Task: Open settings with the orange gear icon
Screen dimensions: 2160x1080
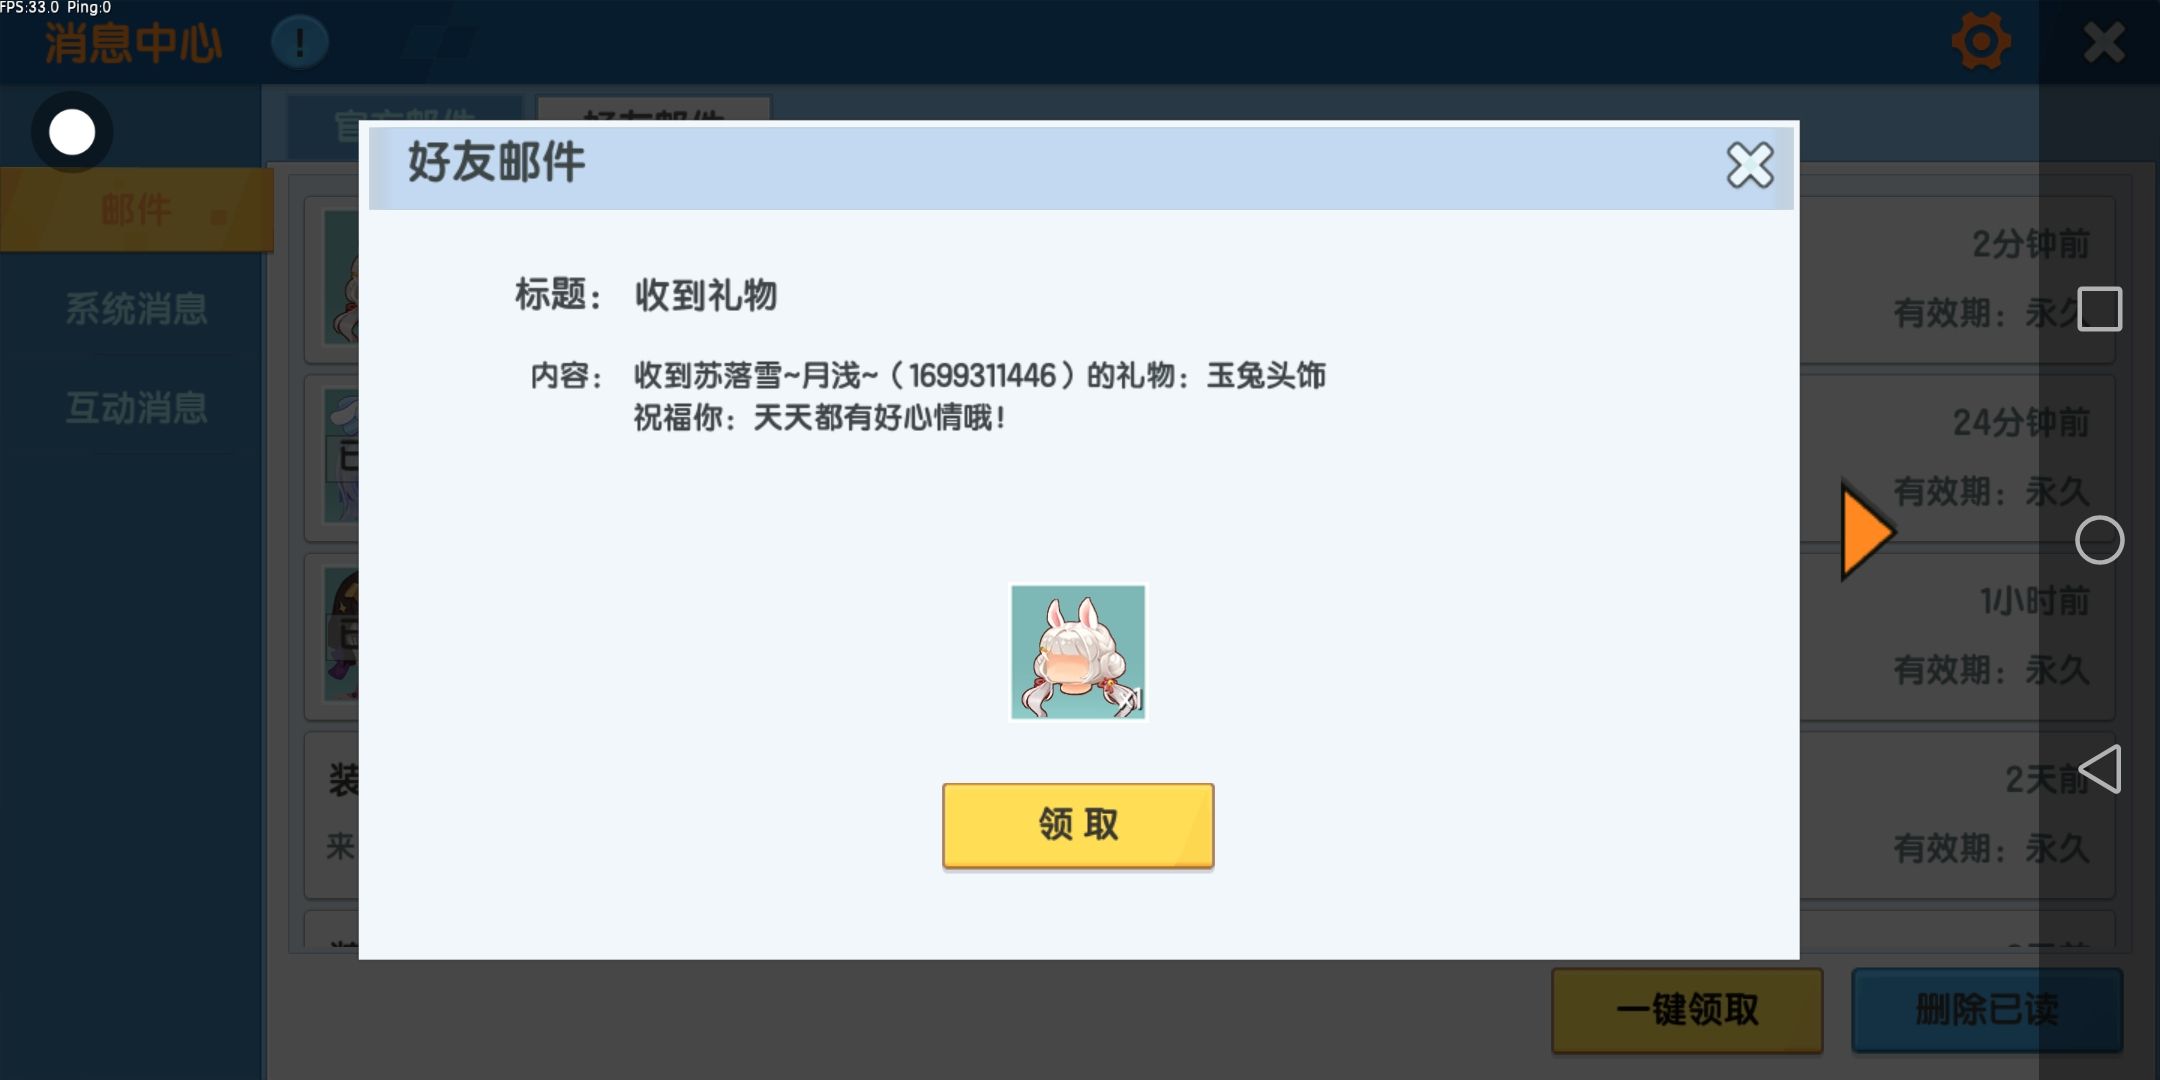Action: click(x=1981, y=42)
